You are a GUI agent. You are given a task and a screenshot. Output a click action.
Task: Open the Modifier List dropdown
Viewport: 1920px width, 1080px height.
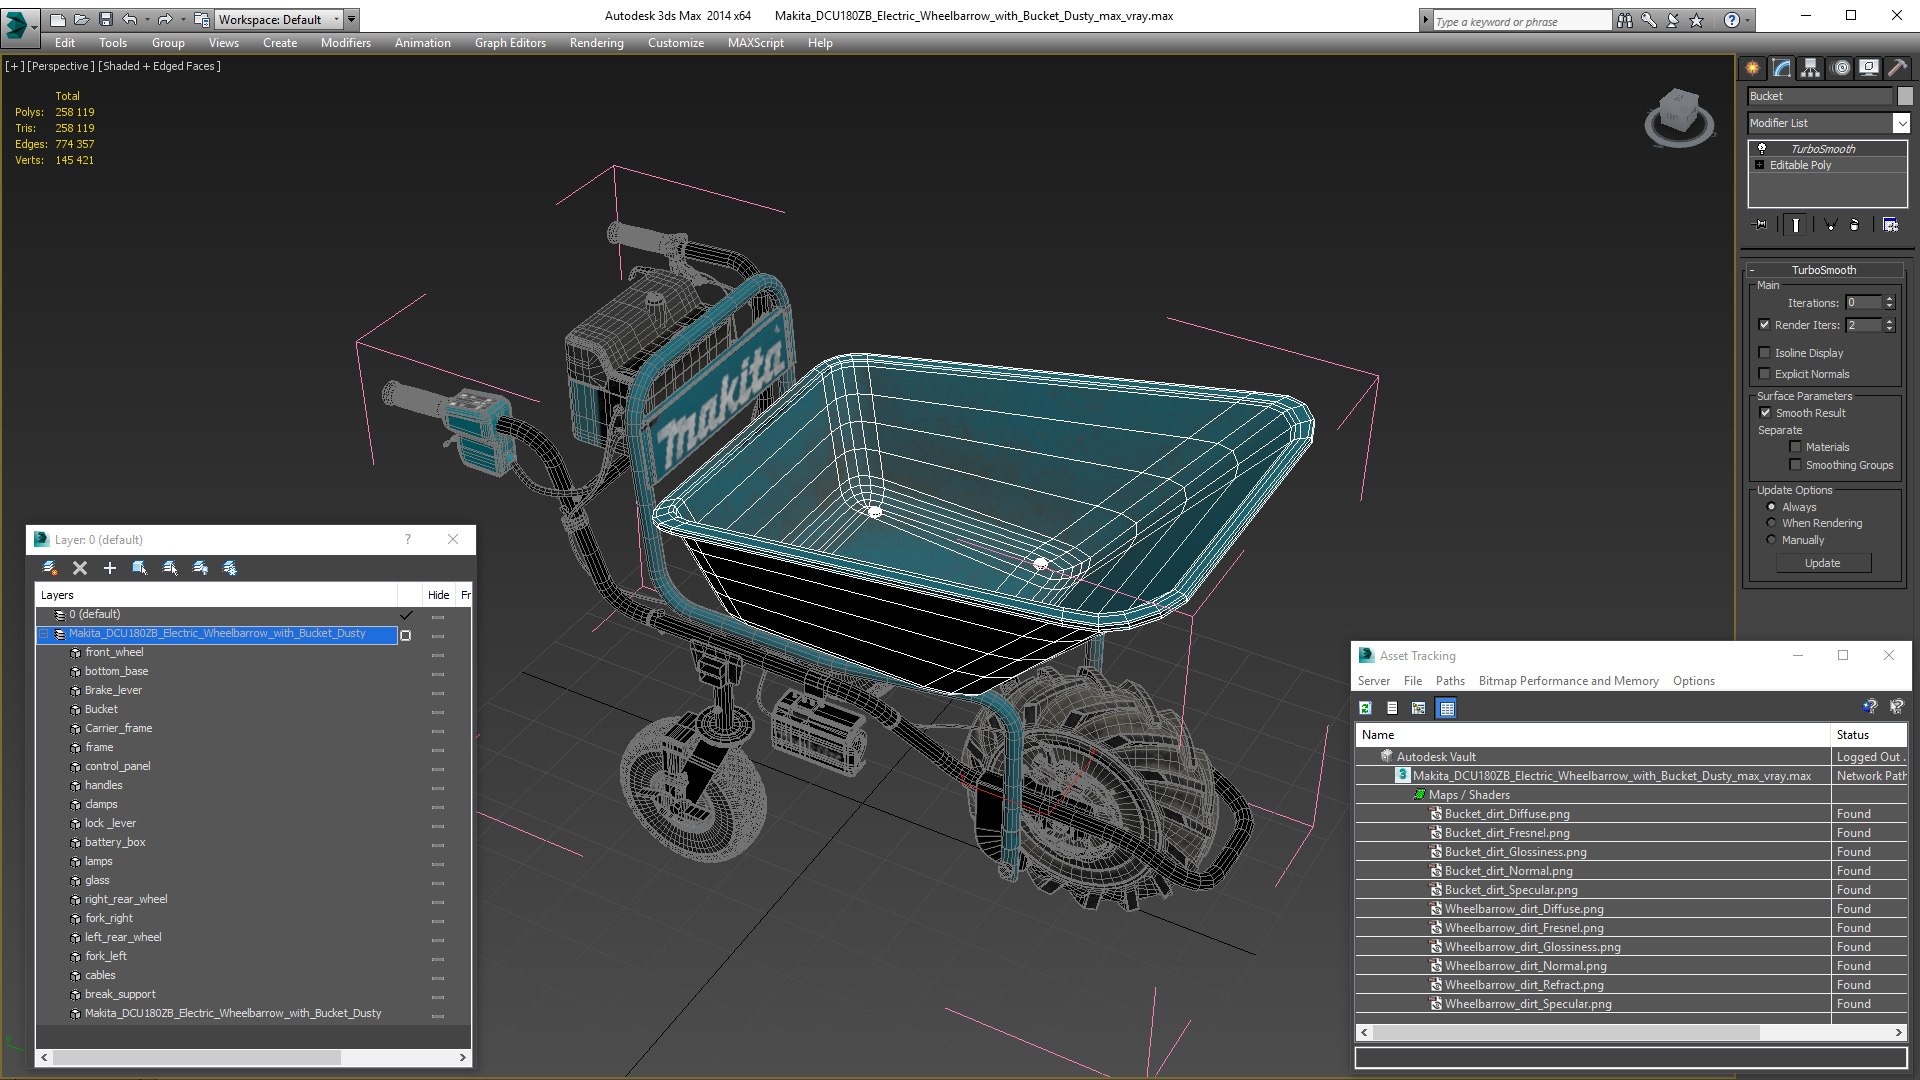[x=1900, y=123]
